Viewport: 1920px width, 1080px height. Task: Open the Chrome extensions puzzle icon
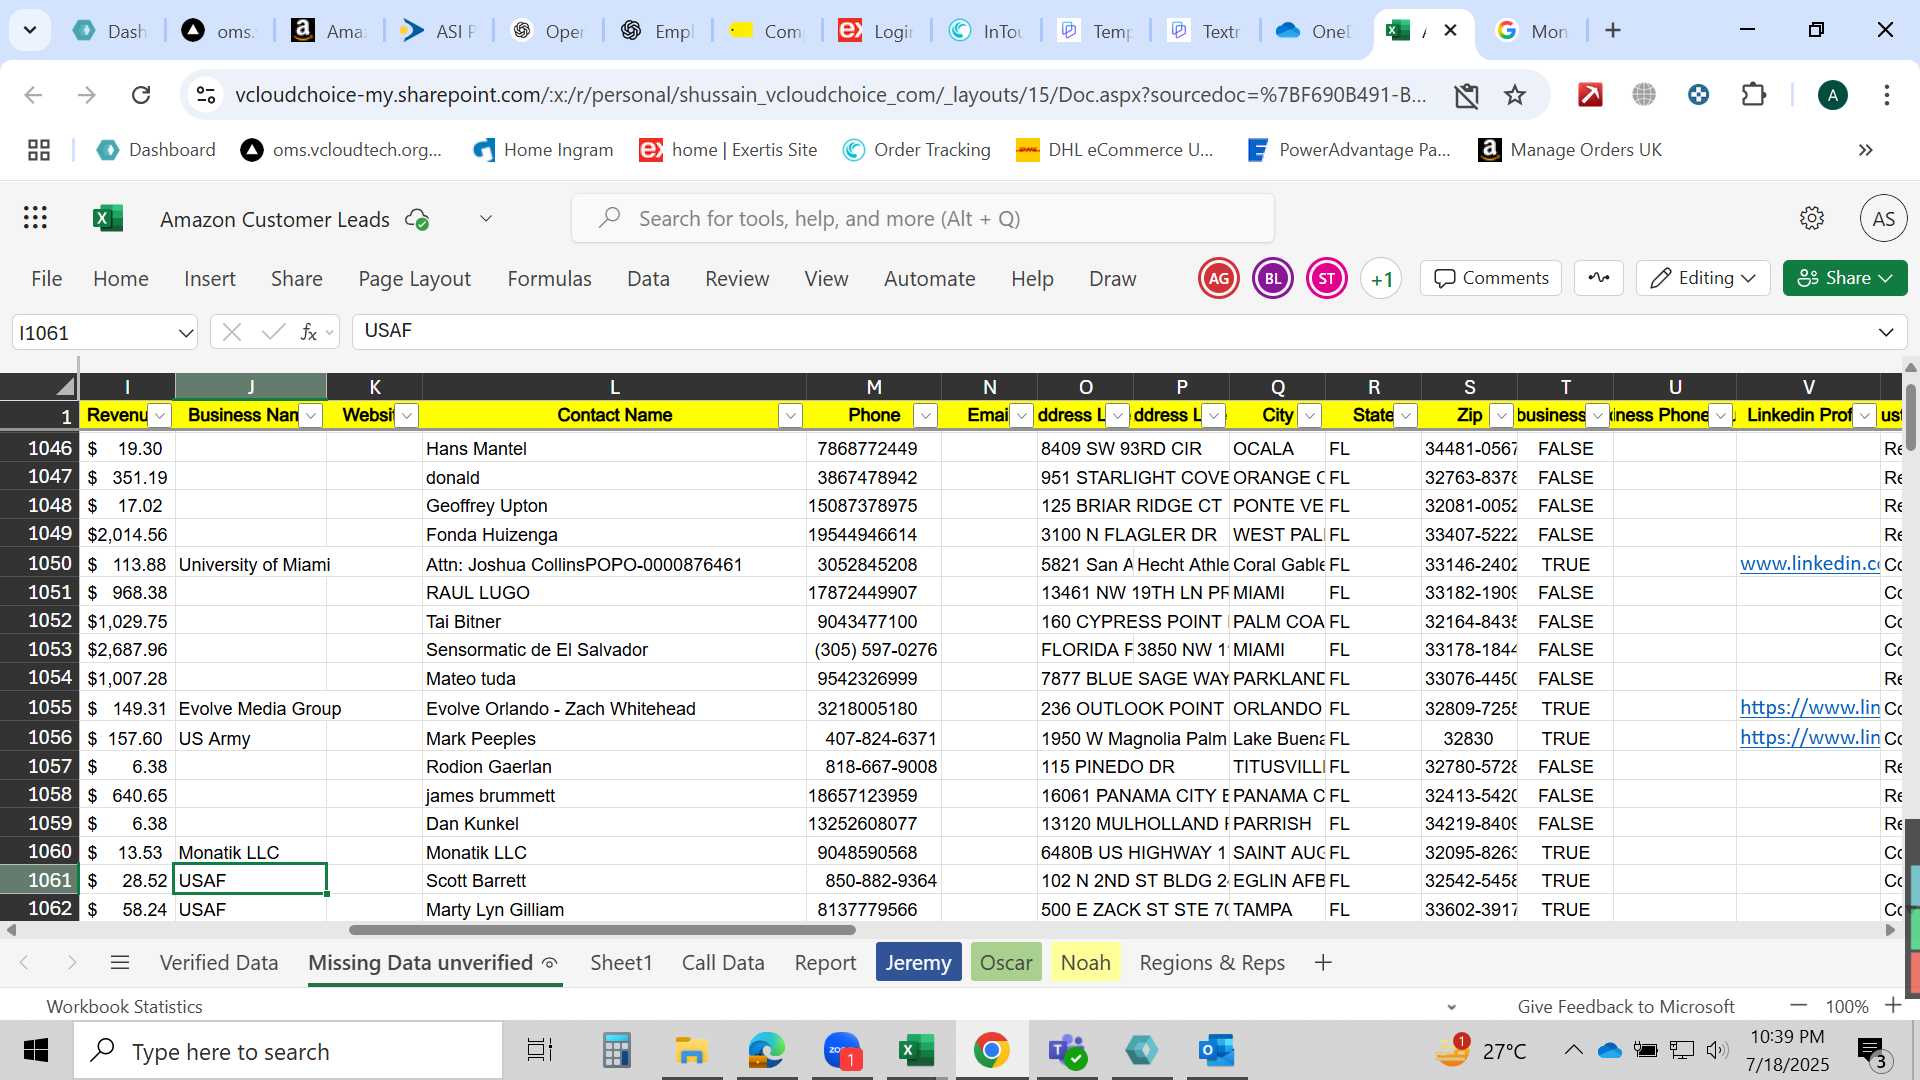tap(1753, 95)
